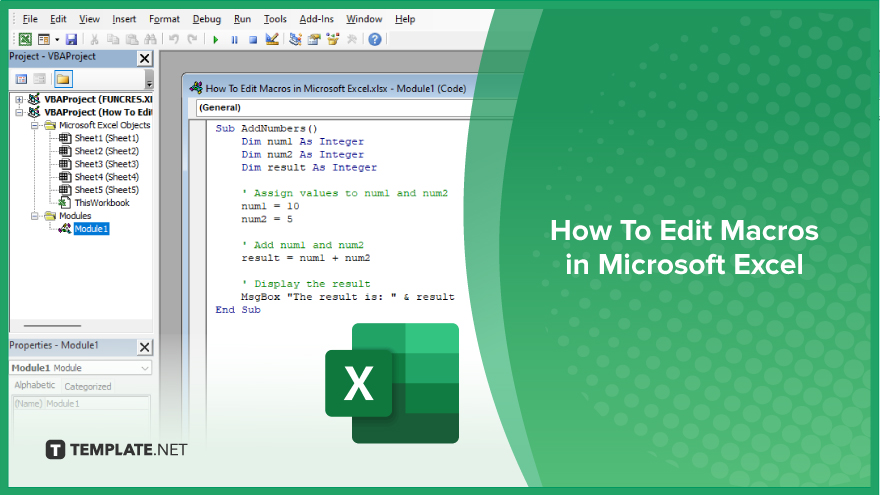Click the Toolbox icon in toolbar
Screen dimensions: 880x495
352,39
